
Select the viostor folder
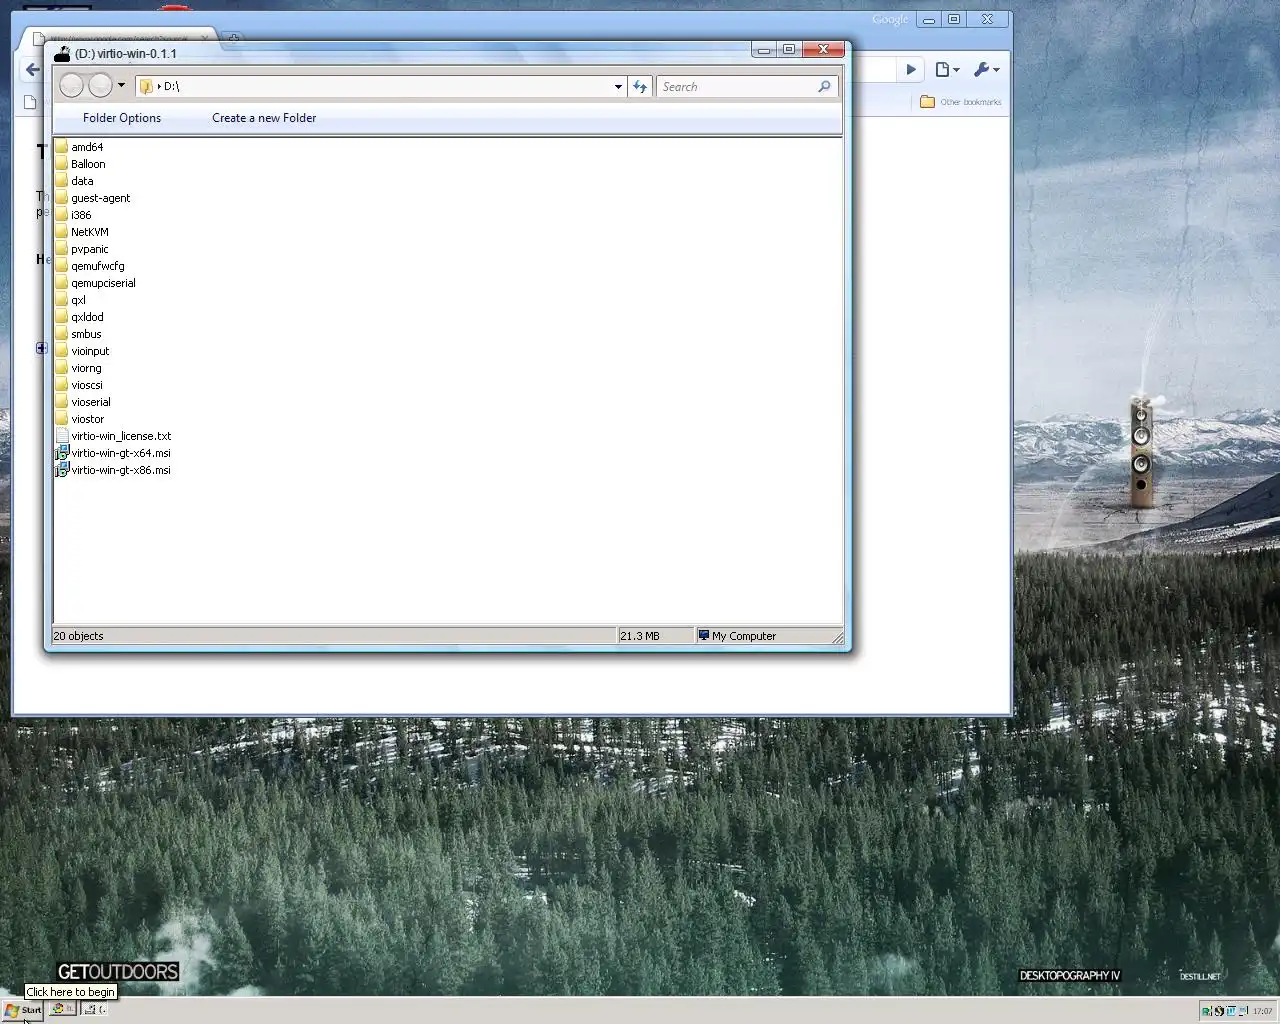point(80,419)
